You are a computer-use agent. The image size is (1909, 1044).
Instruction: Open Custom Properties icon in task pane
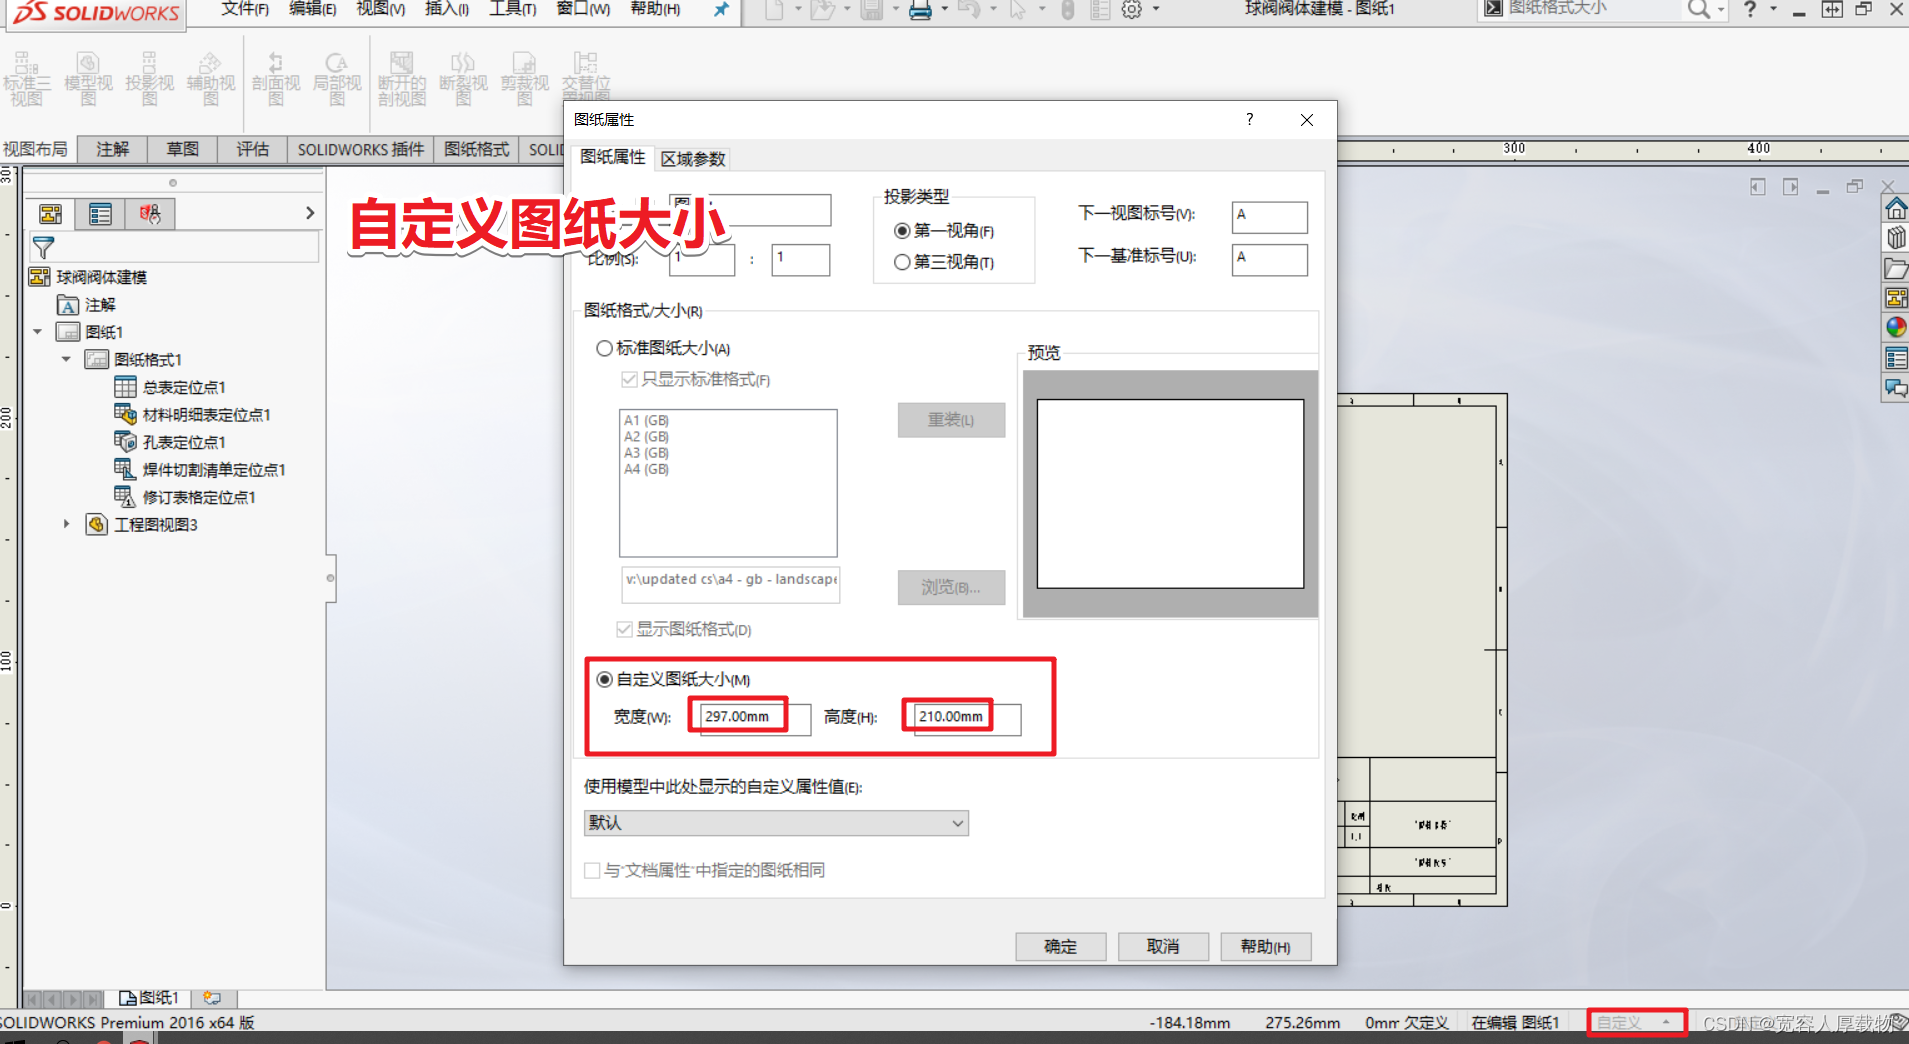point(1896,358)
